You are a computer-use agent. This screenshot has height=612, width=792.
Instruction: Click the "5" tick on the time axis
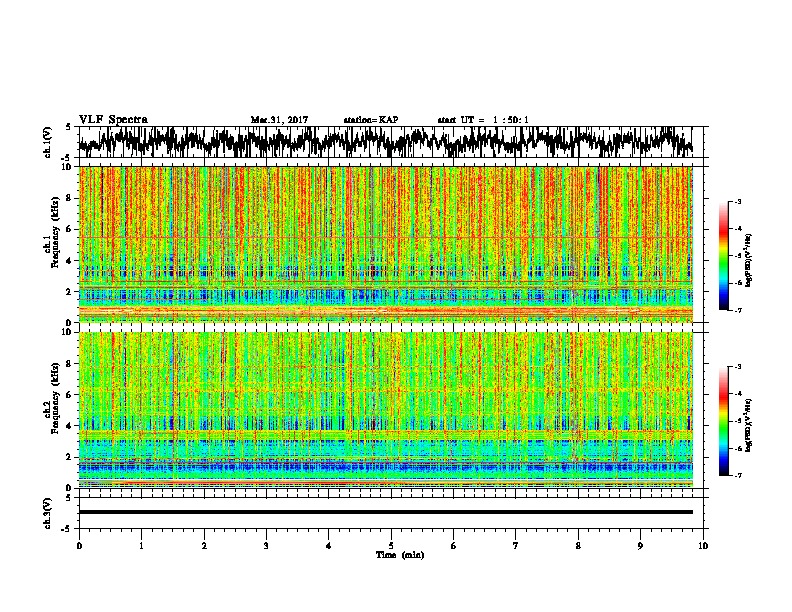(x=391, y=546)
